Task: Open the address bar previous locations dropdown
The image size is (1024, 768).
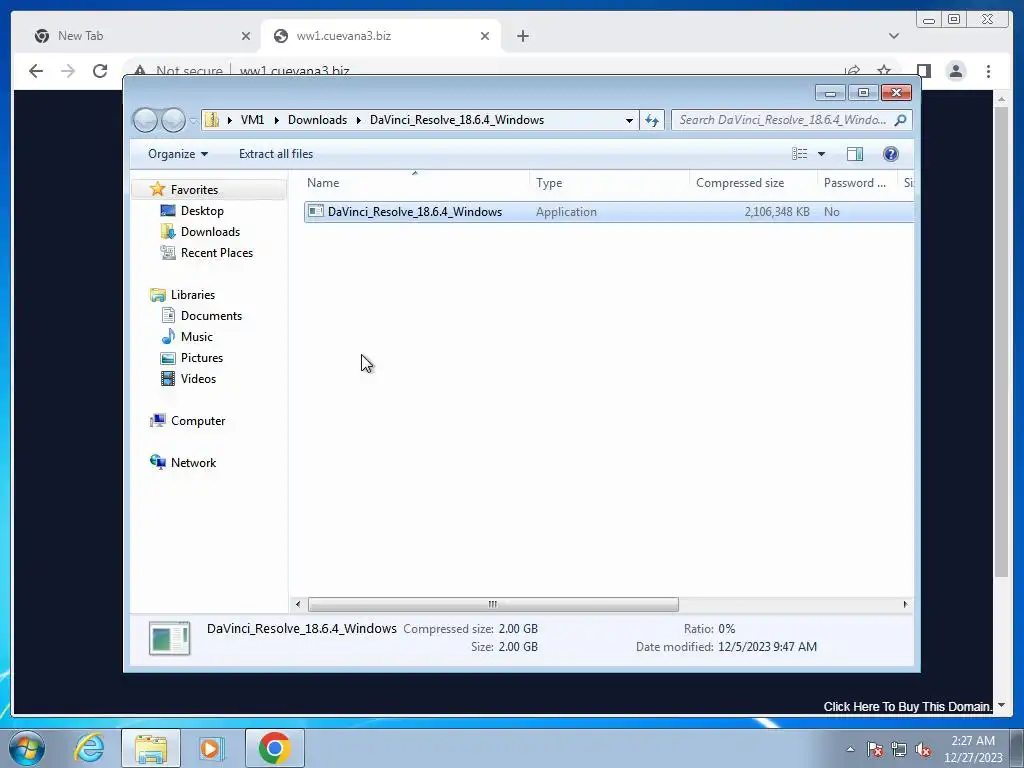Action: [629, 120]
